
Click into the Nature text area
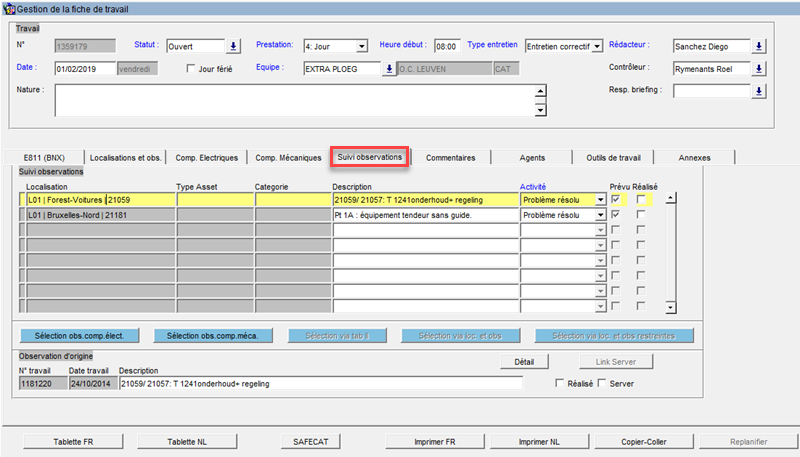click(295, 100)
